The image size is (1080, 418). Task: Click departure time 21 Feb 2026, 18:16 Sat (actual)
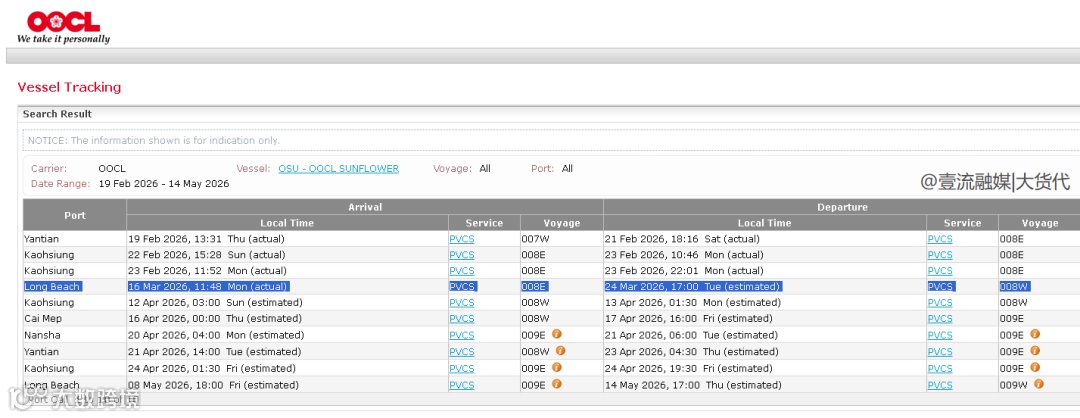point(684,239)
